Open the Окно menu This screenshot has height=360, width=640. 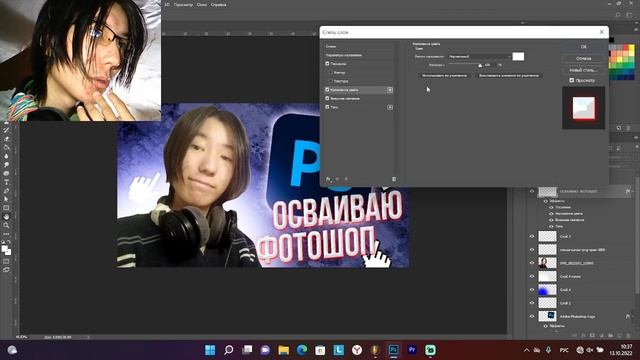pyautogui.click(x=202, y=5)
